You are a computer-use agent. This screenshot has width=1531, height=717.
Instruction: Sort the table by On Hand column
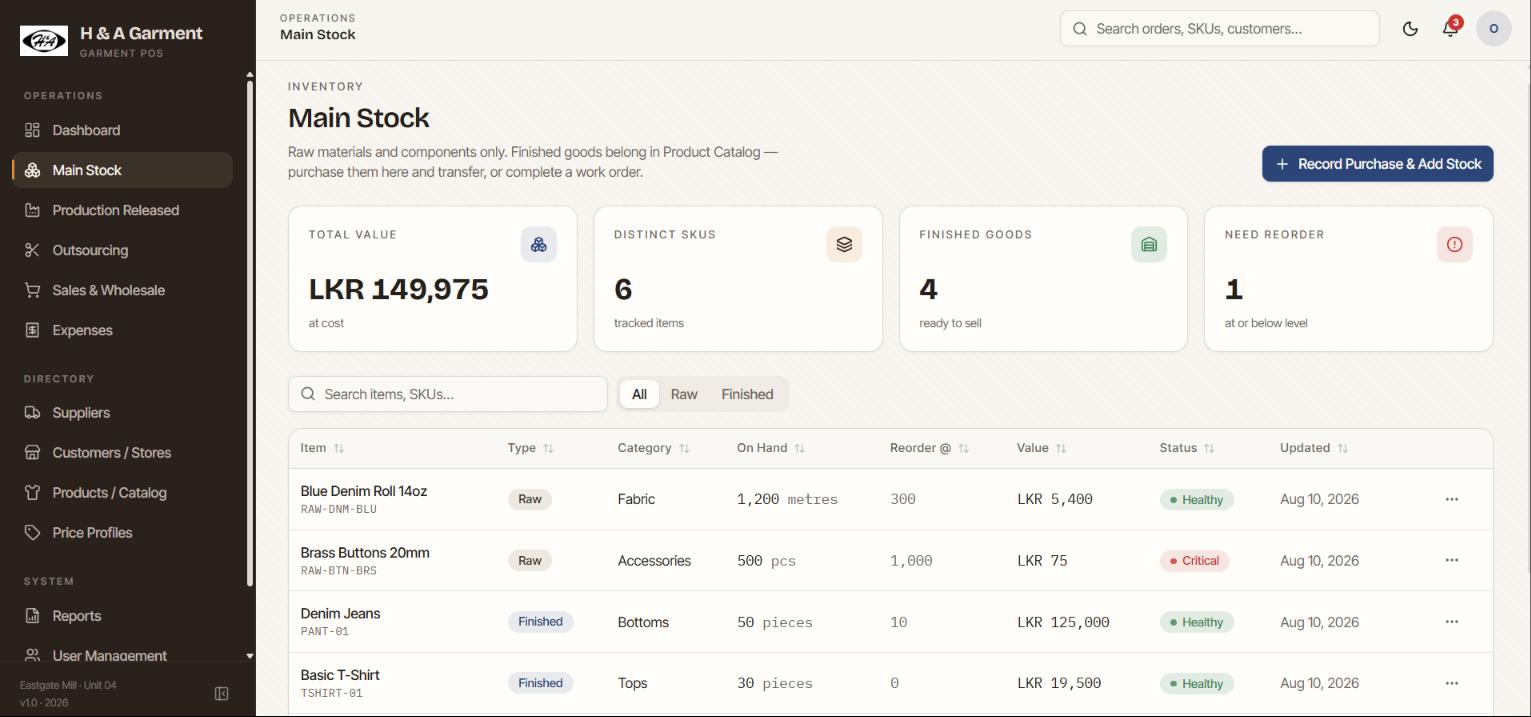point(771,448)
